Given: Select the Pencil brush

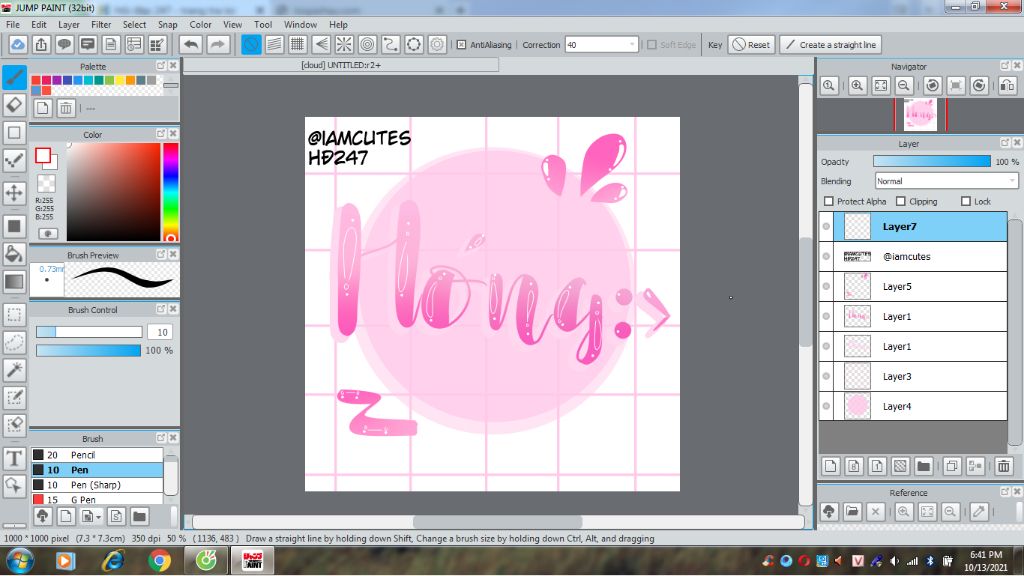Looking at the screenshot, I should point(97,455).
